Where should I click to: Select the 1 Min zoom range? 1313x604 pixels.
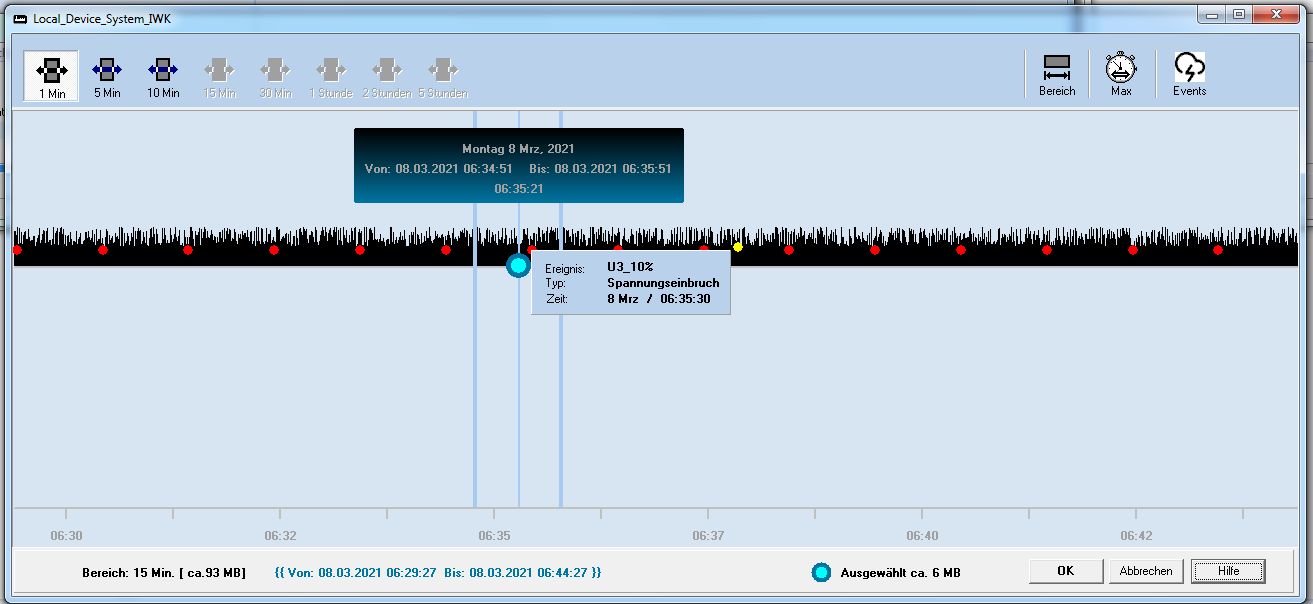[x=52, y=76]
